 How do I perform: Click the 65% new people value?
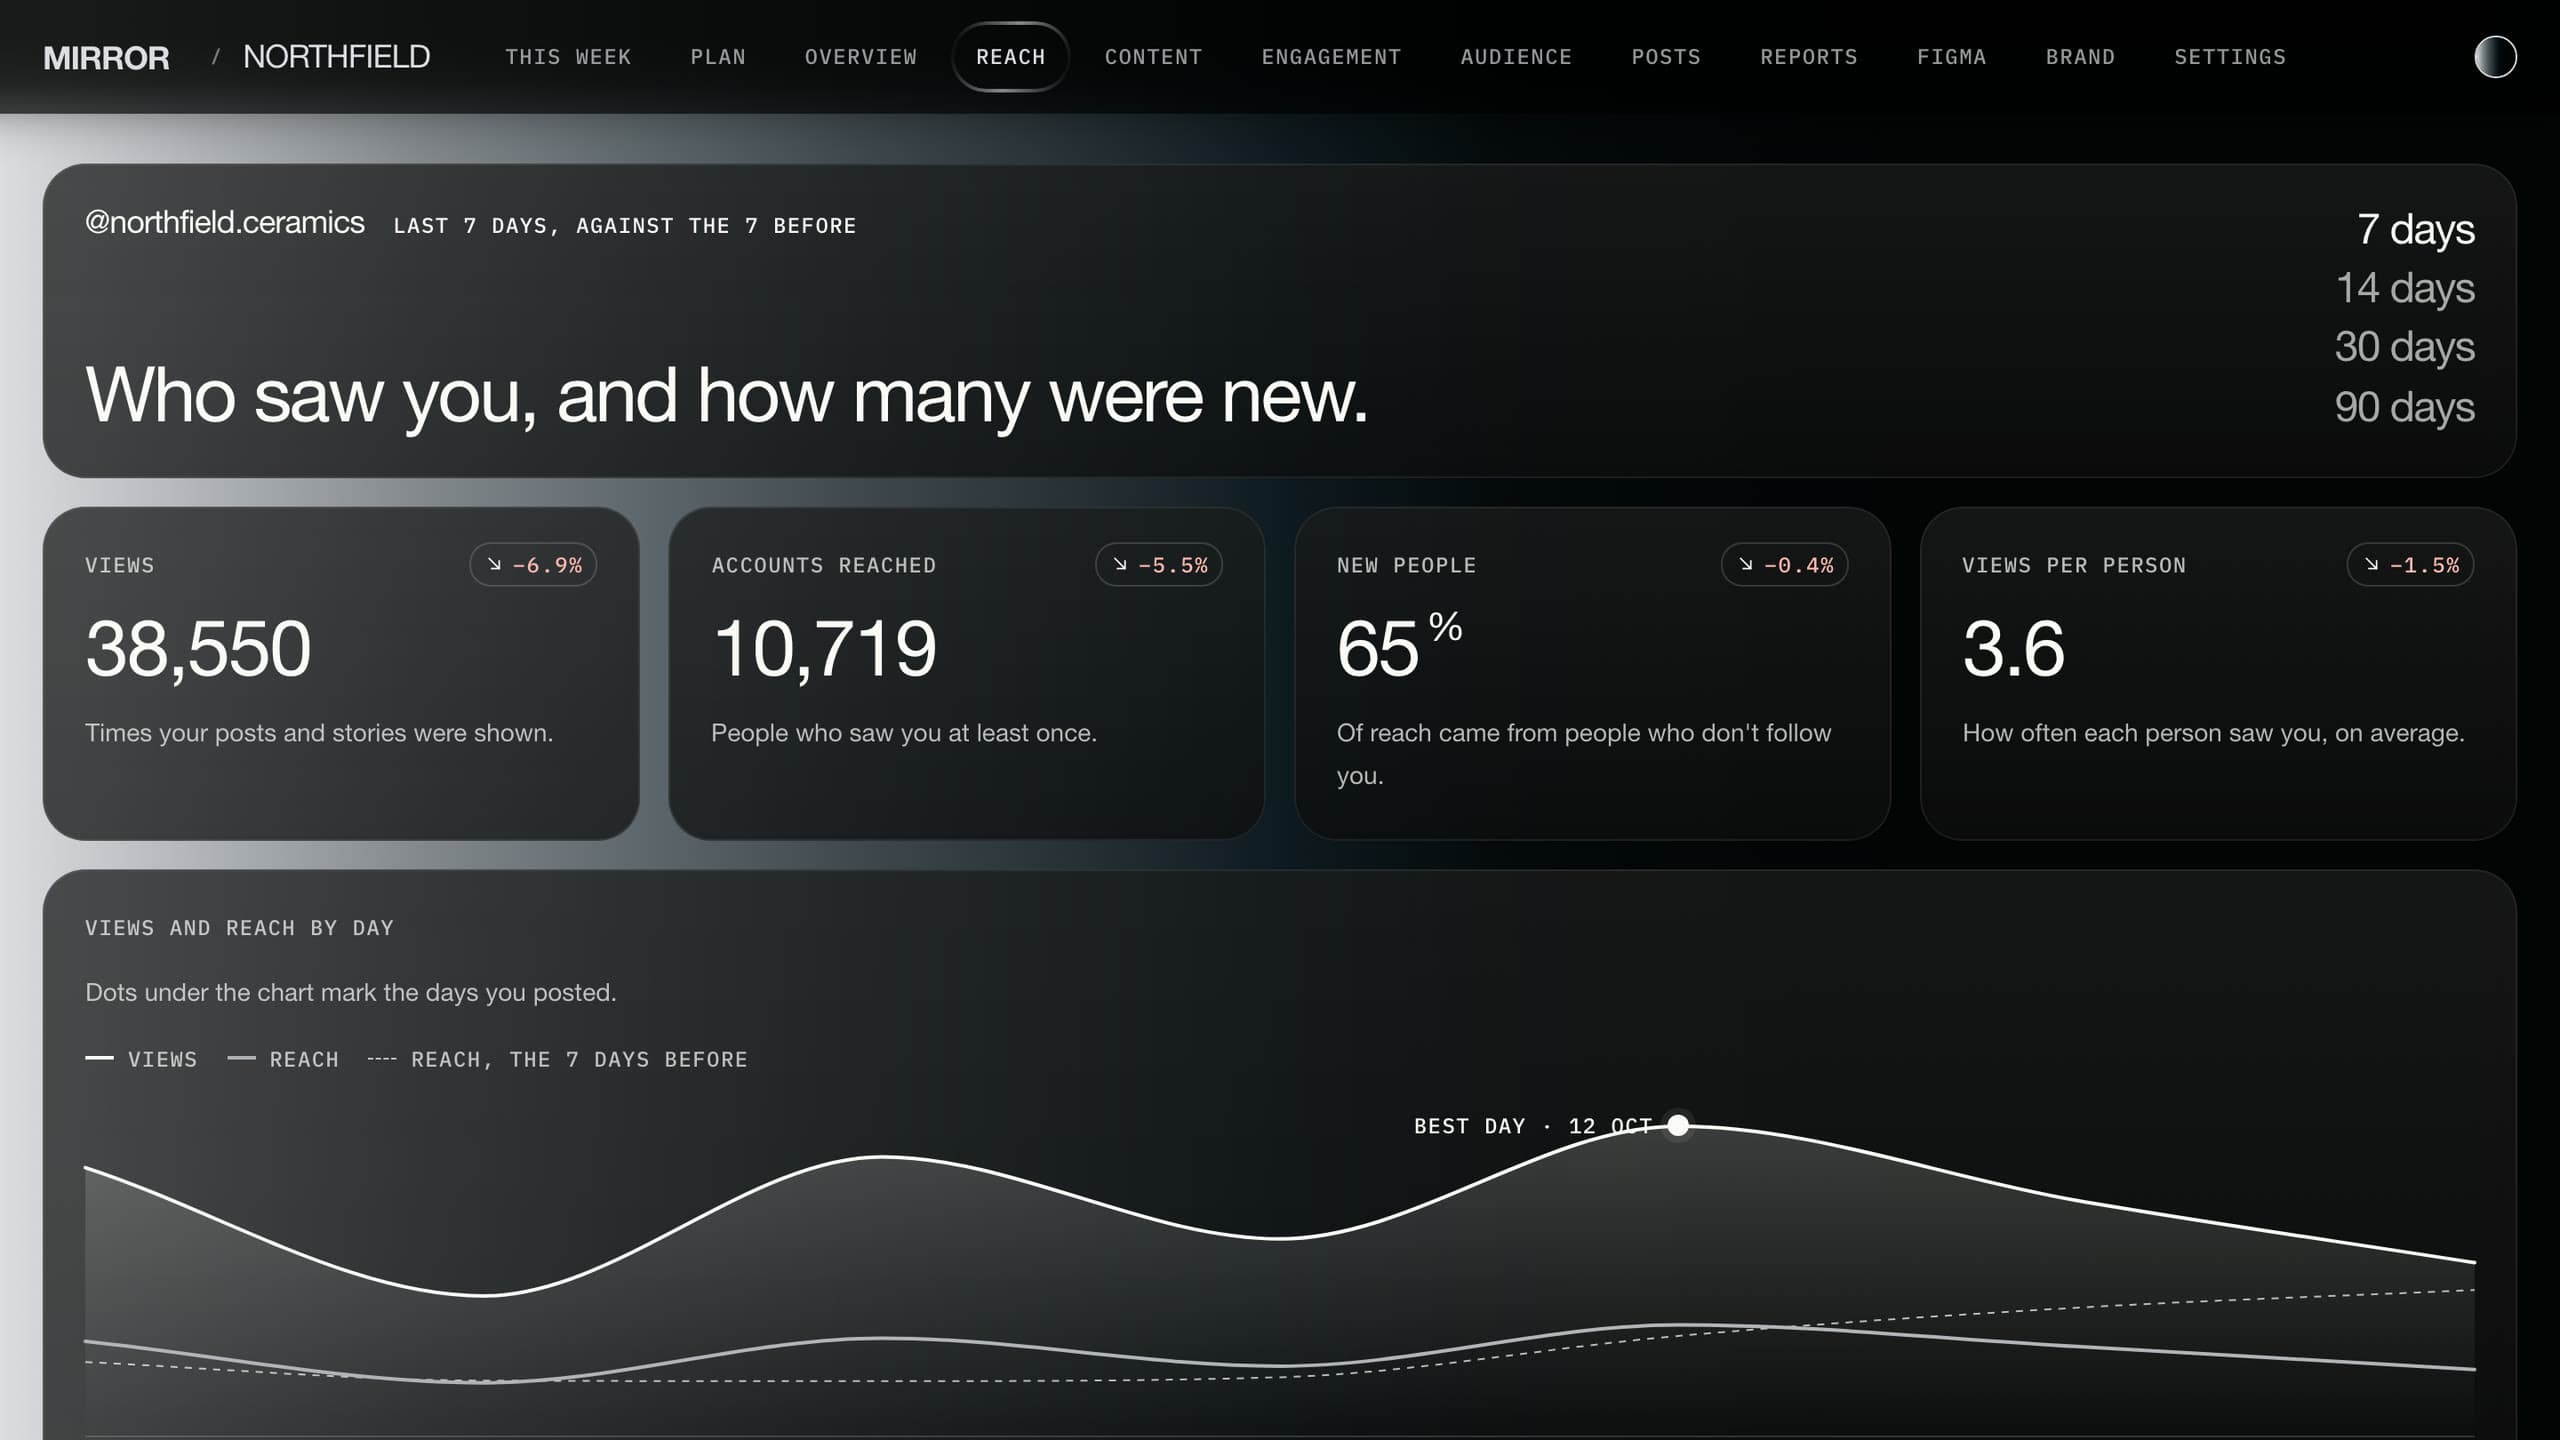[1399, 645]
